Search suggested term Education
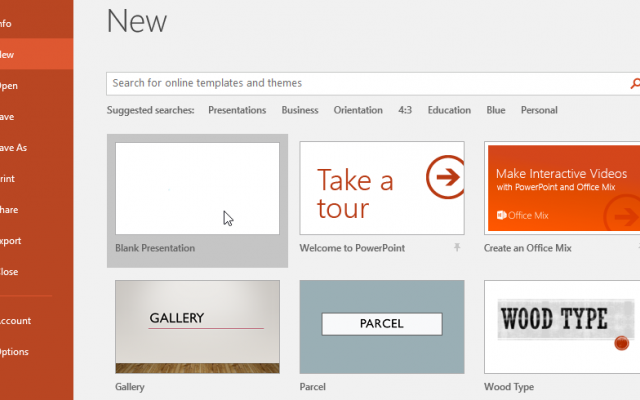The width and height of the screenshot is (640, 400). 449,110
